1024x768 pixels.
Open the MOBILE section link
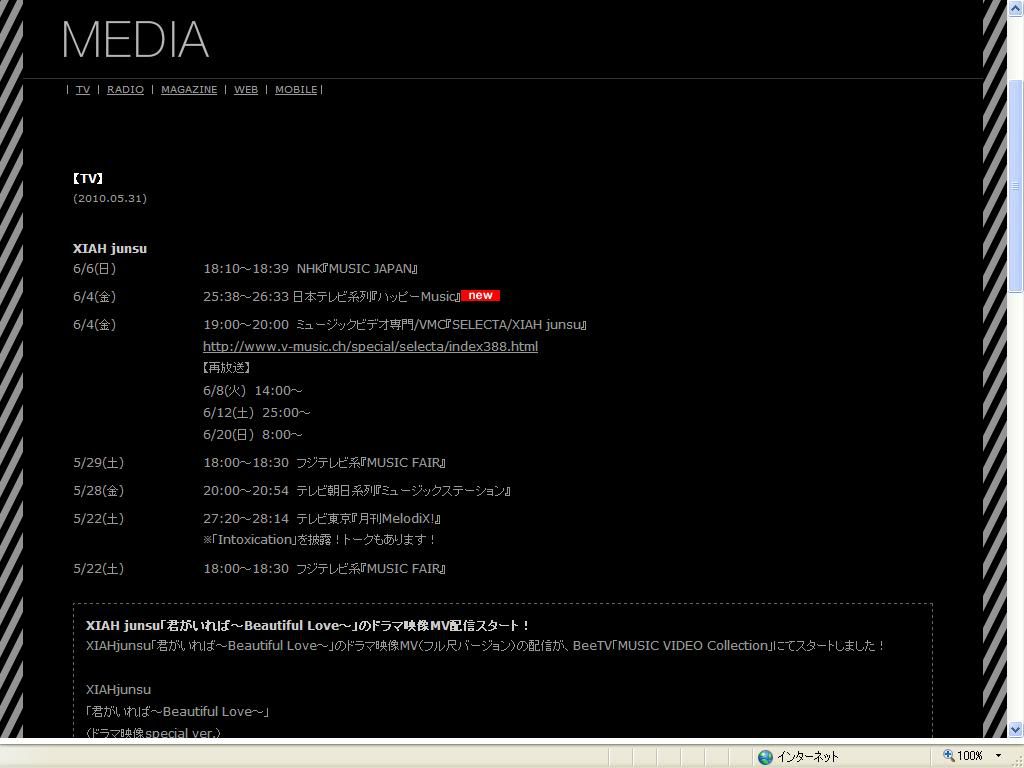[x=296, y=89]
